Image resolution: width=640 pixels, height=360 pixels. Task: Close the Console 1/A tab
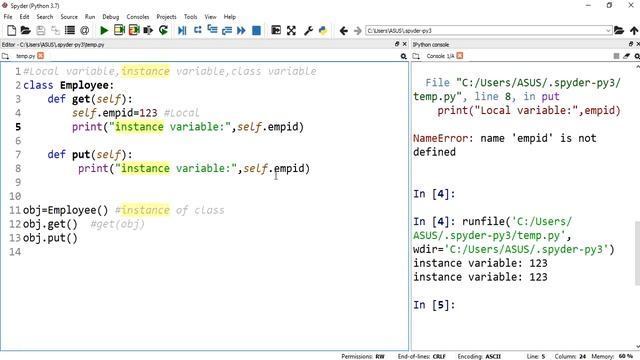[460, 56]
